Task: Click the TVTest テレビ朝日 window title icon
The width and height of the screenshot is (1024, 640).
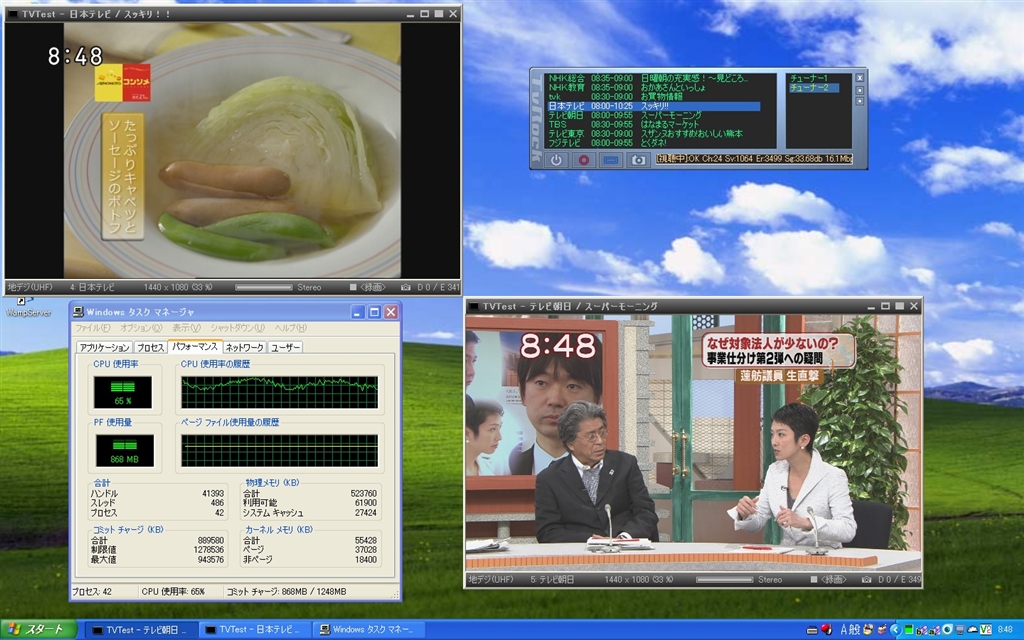Action: pyautogui.click(x=473, y=306)
